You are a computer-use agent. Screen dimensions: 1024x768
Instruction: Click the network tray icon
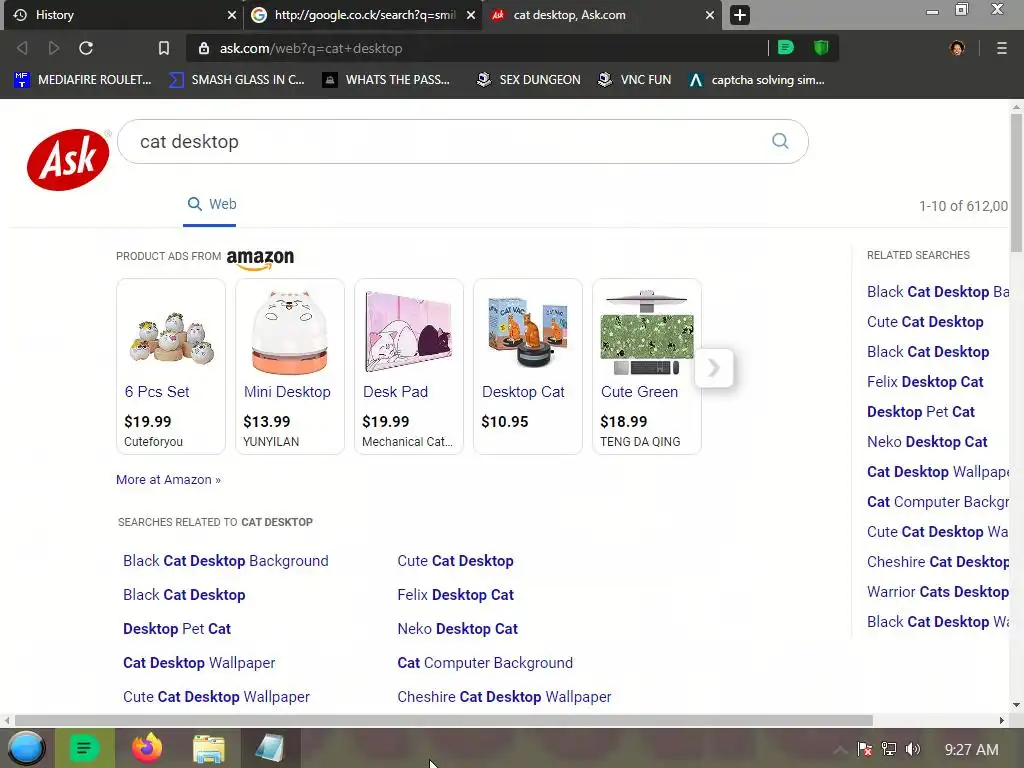pyautogui.click(x=889, y=749)
